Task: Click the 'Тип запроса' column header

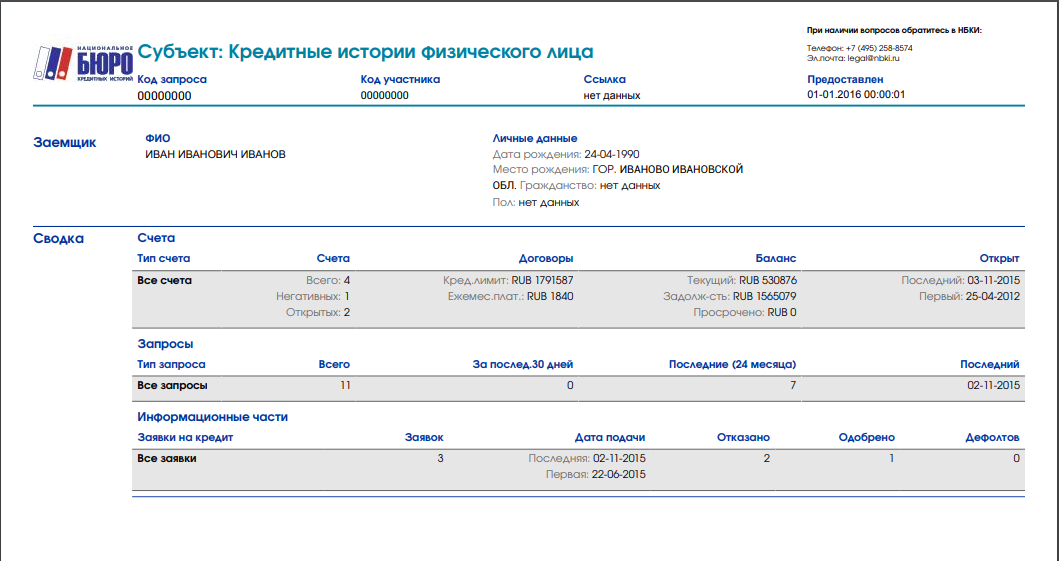Action: click(172, 364)
